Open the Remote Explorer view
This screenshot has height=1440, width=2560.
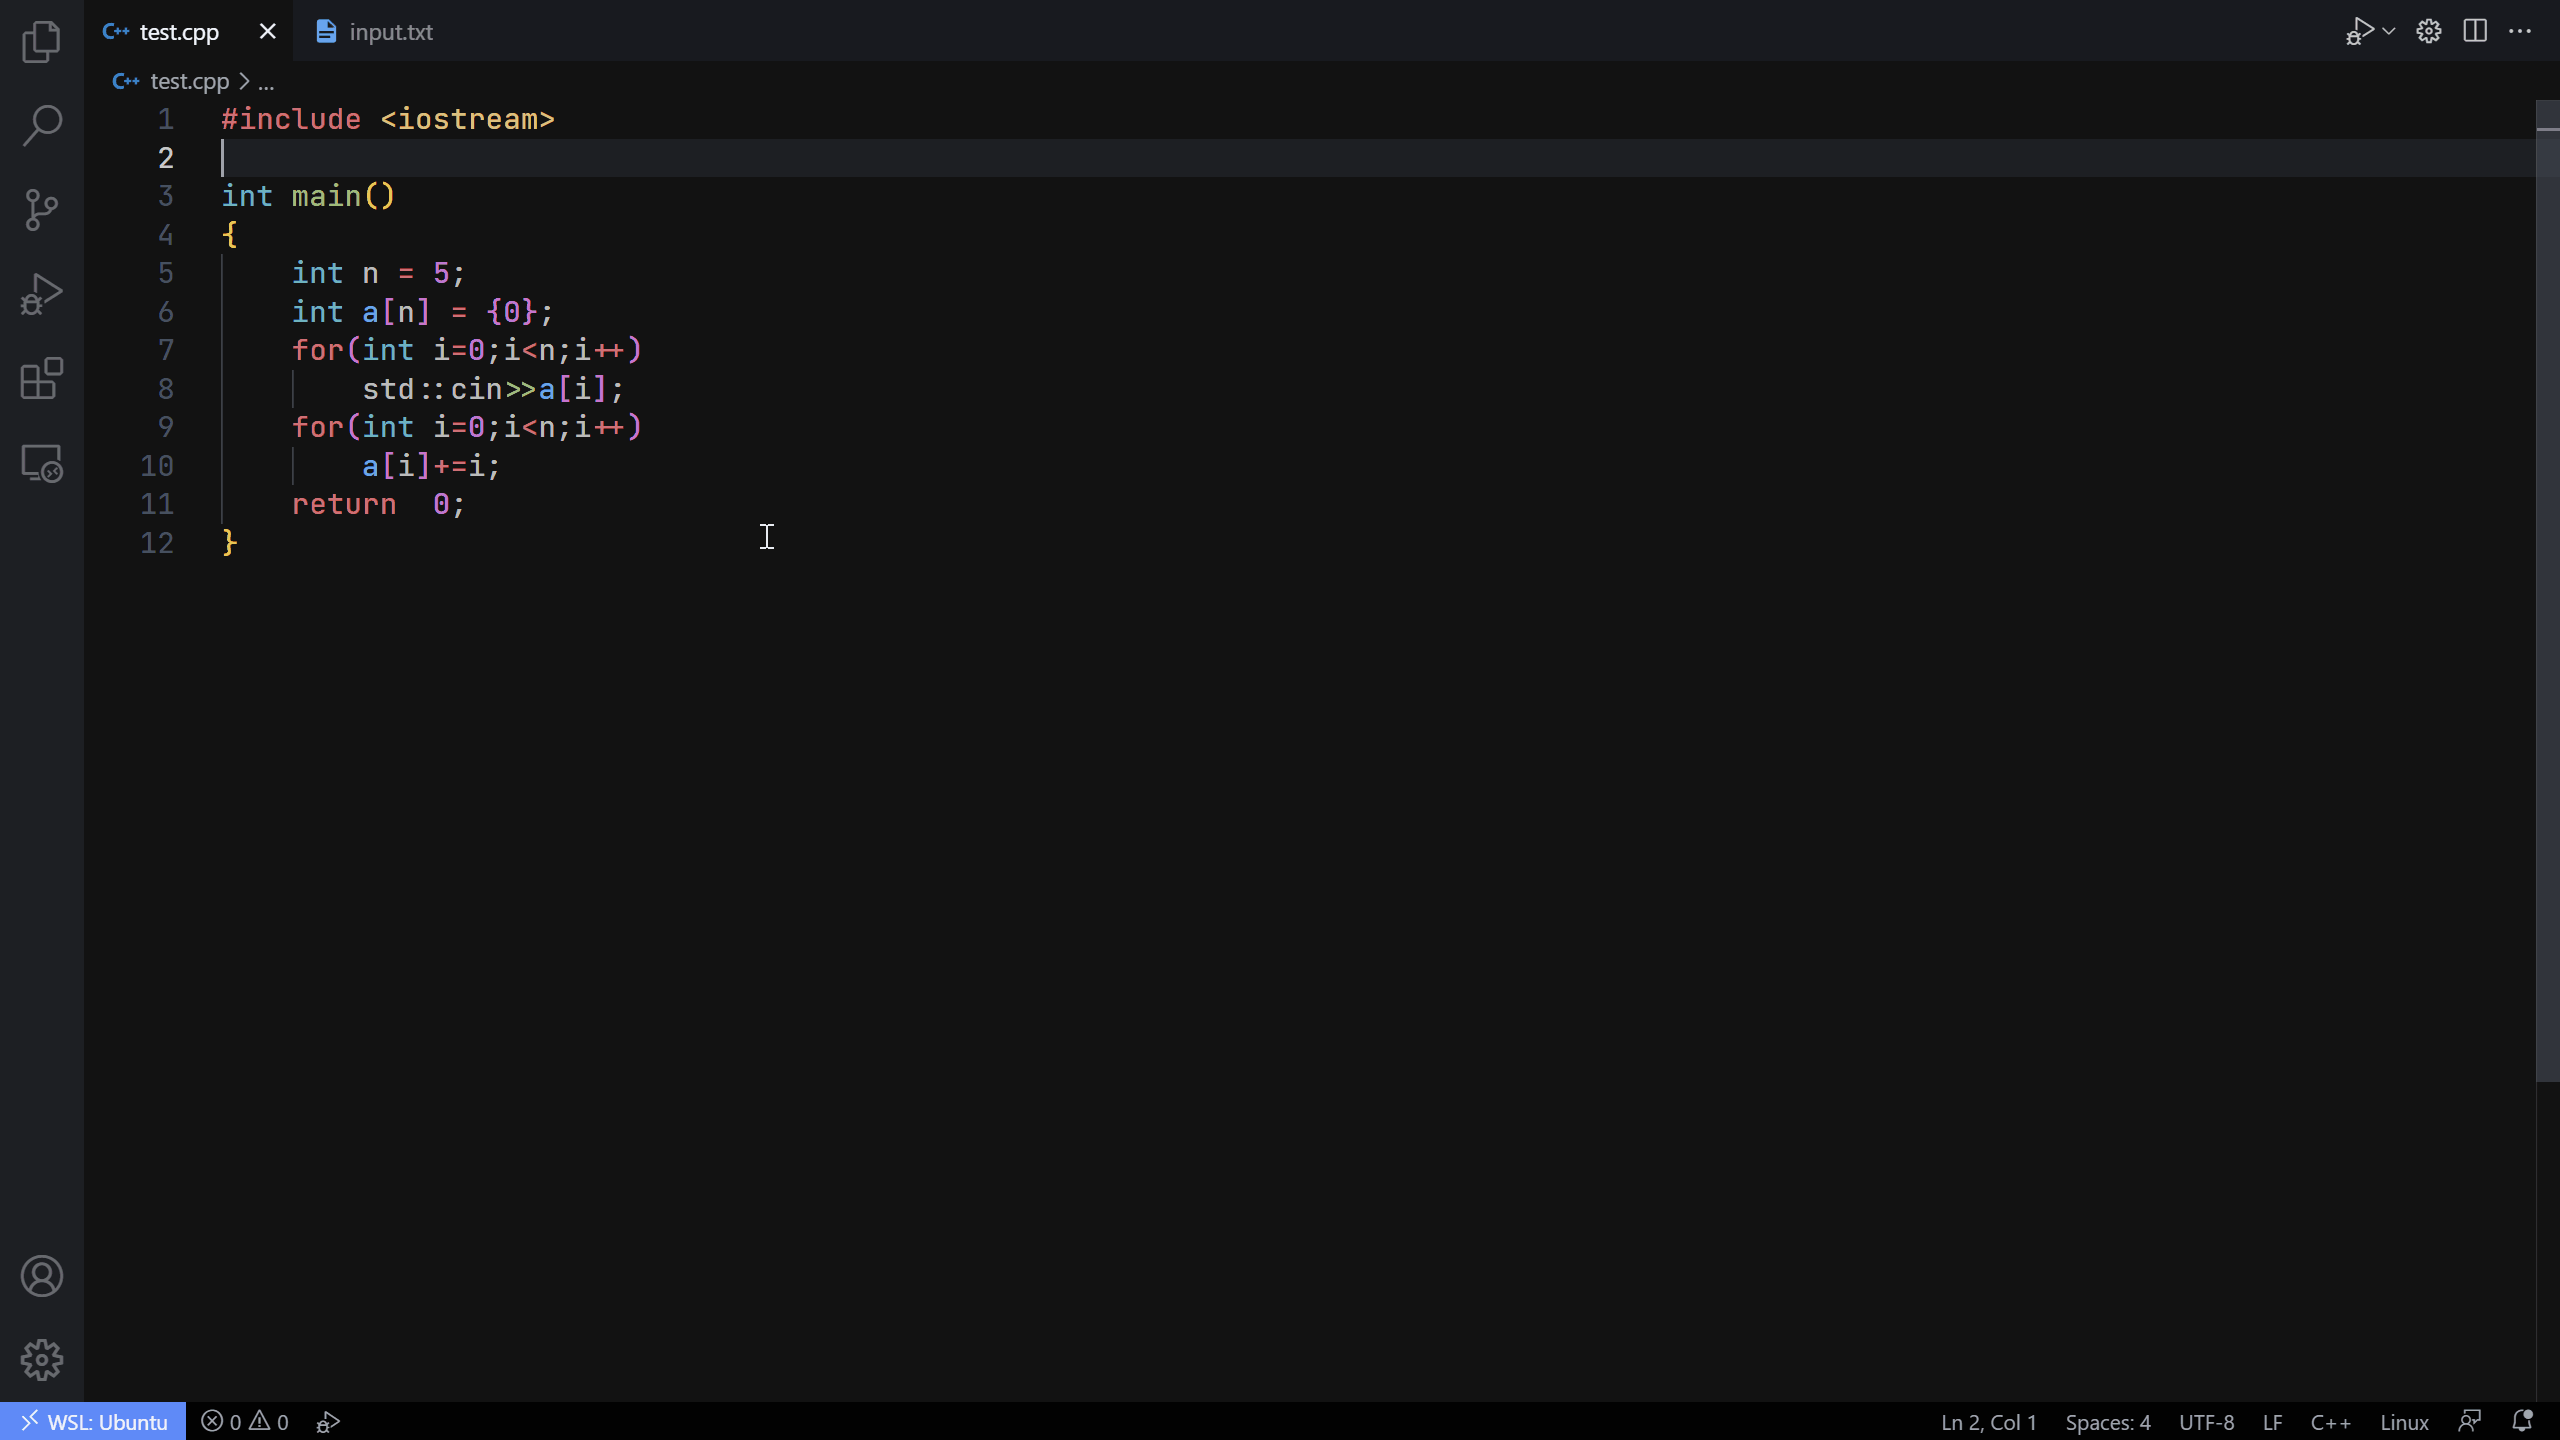[x=41, y=464]
